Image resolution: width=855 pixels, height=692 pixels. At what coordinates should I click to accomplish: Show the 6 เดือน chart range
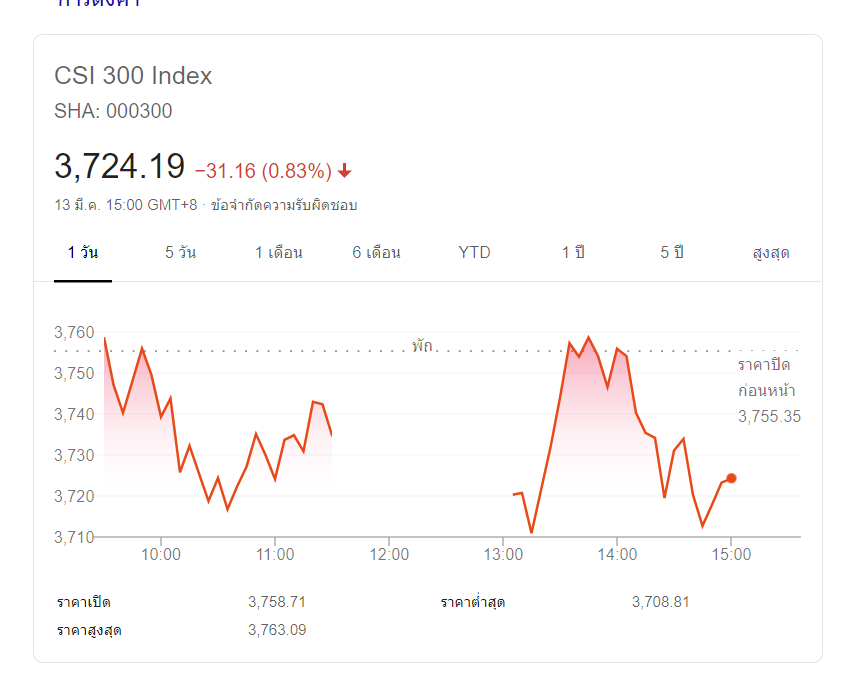click(376, 252)
